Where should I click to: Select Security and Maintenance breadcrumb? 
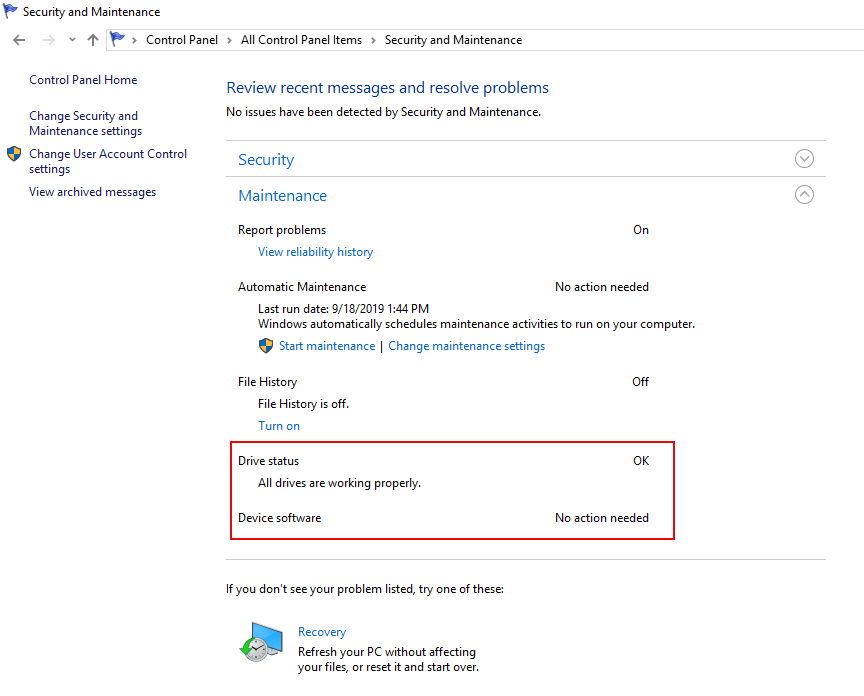[x=453, y=40]
